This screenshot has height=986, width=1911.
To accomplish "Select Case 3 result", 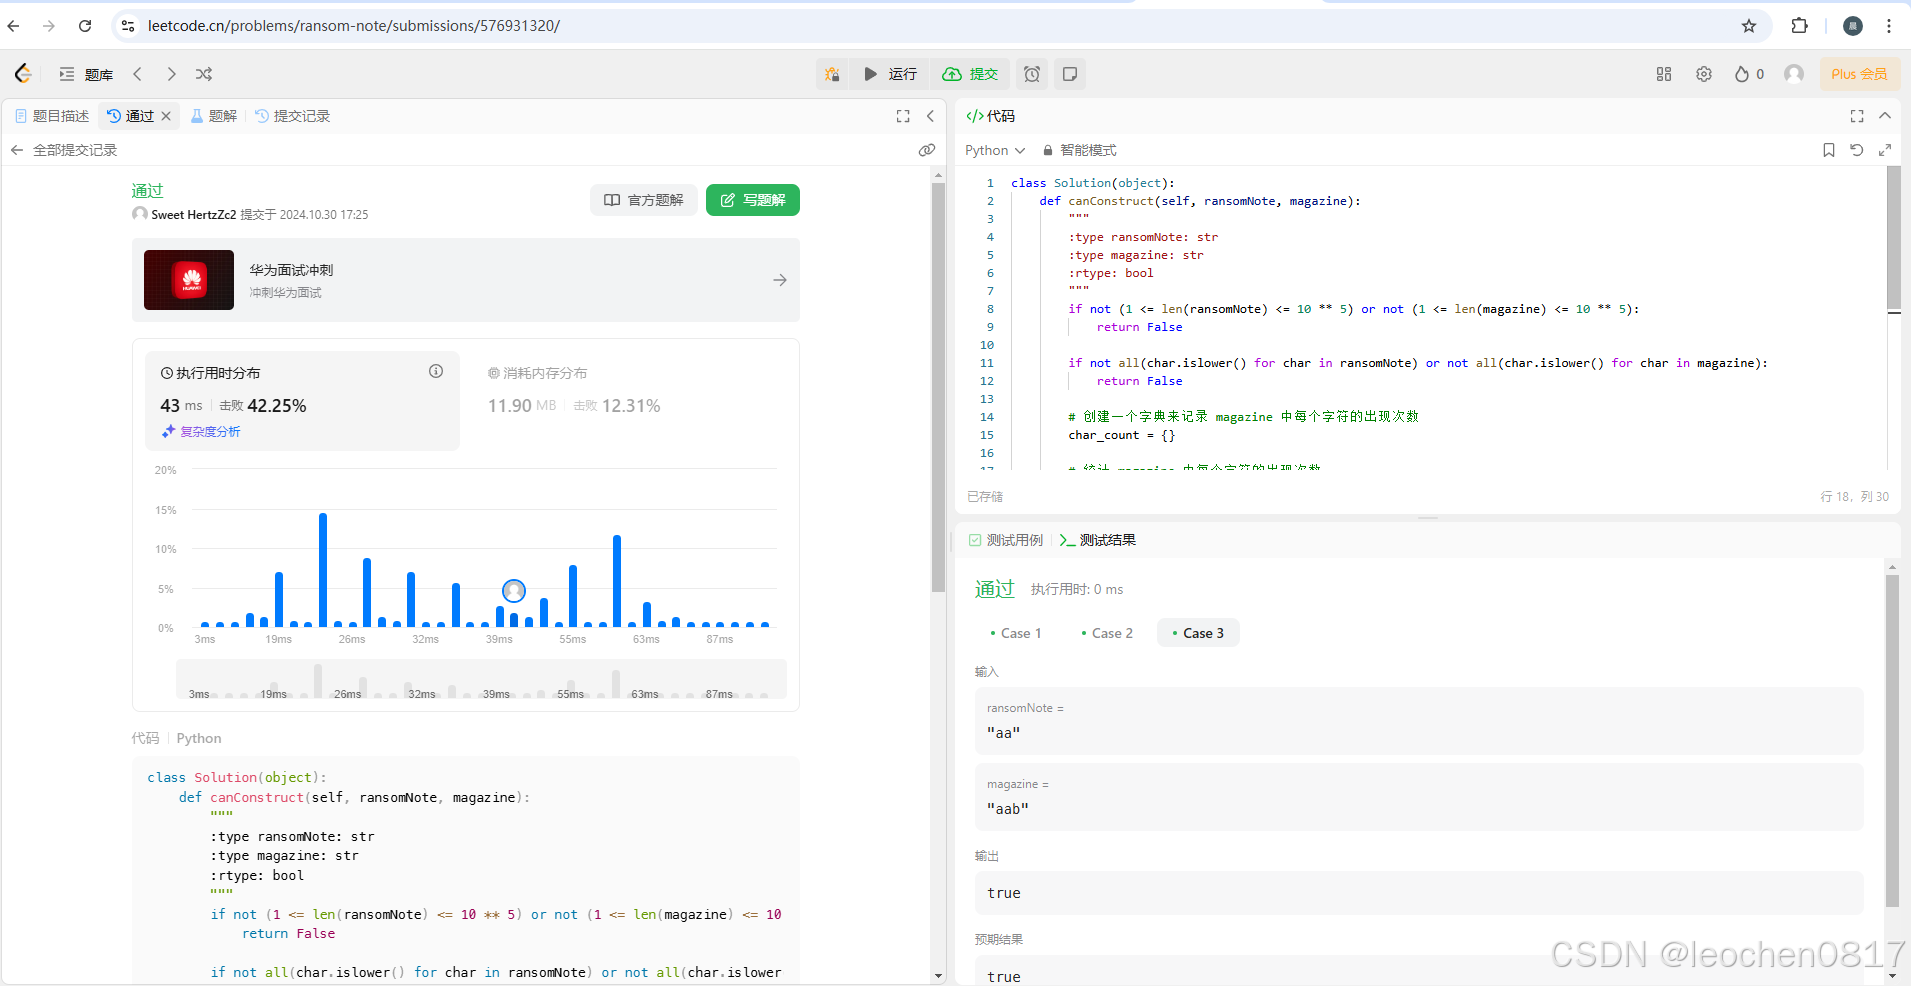I will [1198, 633].
